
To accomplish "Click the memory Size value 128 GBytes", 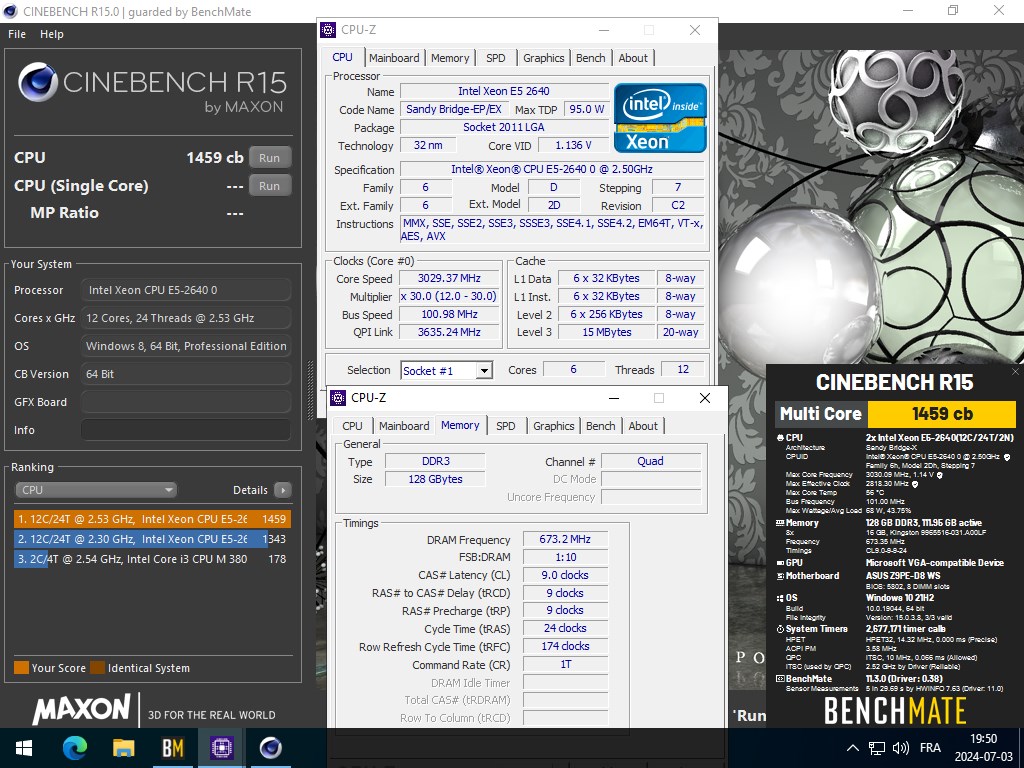I will (x=435, y=479).
